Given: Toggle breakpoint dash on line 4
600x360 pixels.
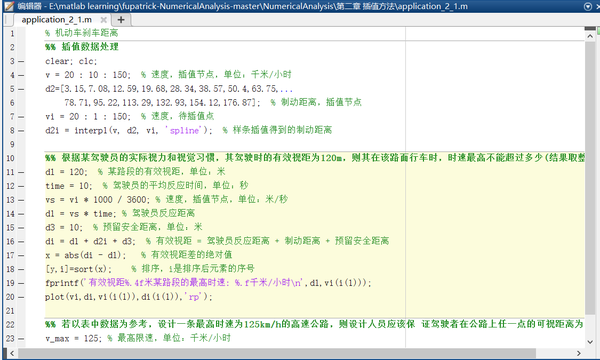Looking at the screenshot, I should click(21, 75).
